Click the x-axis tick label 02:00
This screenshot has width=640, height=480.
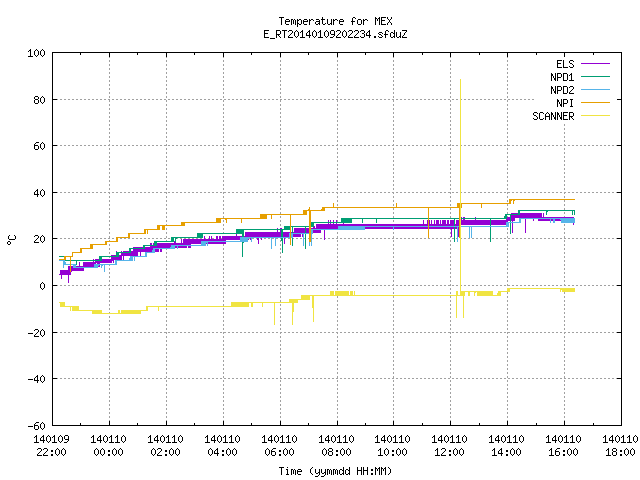[165, 452]
